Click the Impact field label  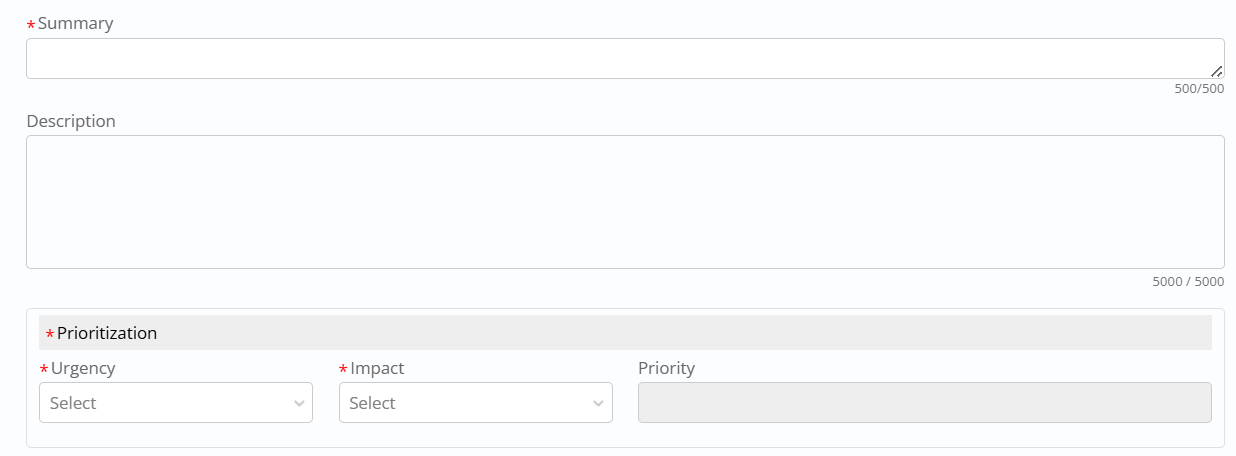pos(377,368)
